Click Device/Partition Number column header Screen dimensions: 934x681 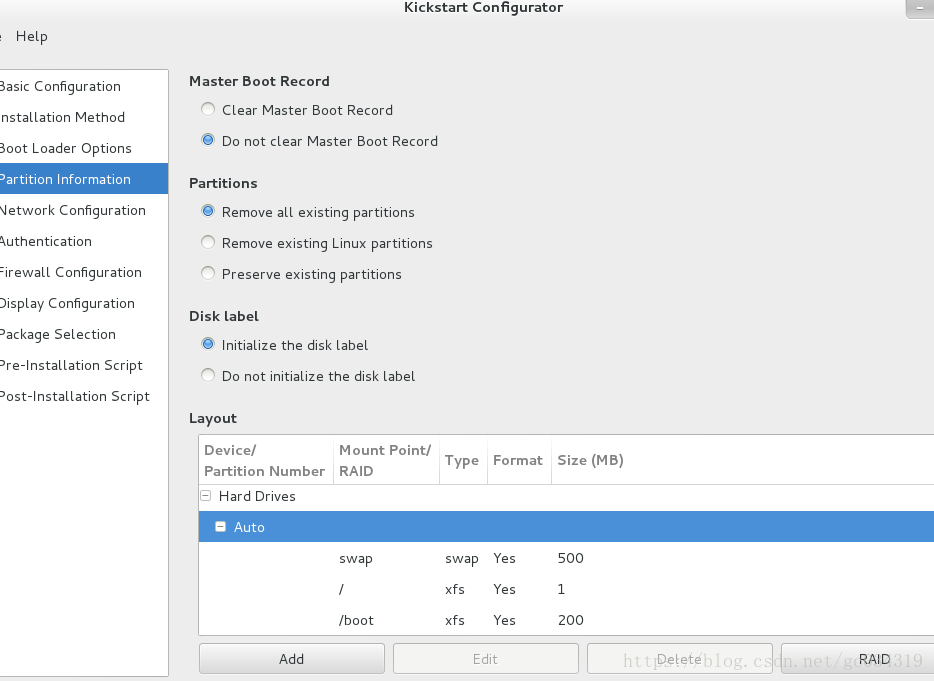(266, 460)
